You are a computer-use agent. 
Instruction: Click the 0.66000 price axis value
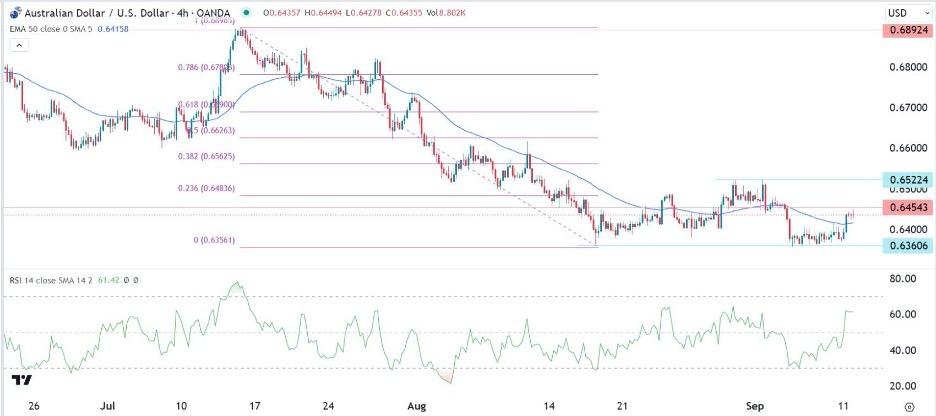909,148
